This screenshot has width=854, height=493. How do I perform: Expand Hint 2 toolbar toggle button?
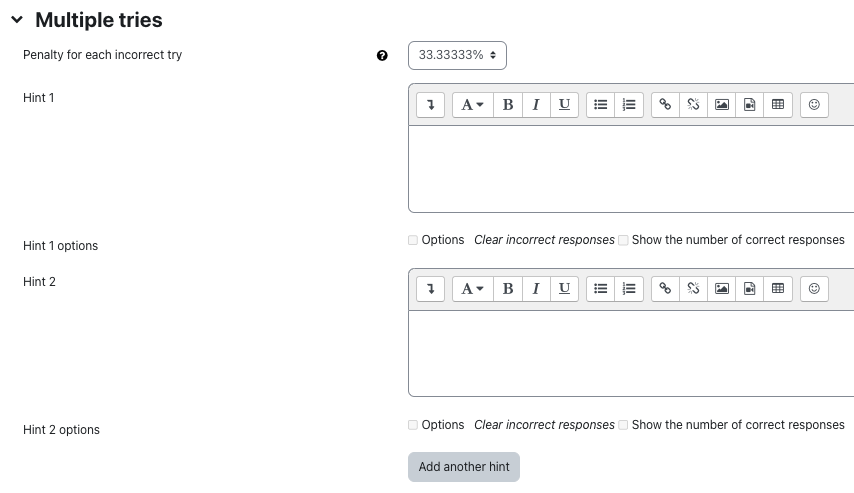point(430,289)
